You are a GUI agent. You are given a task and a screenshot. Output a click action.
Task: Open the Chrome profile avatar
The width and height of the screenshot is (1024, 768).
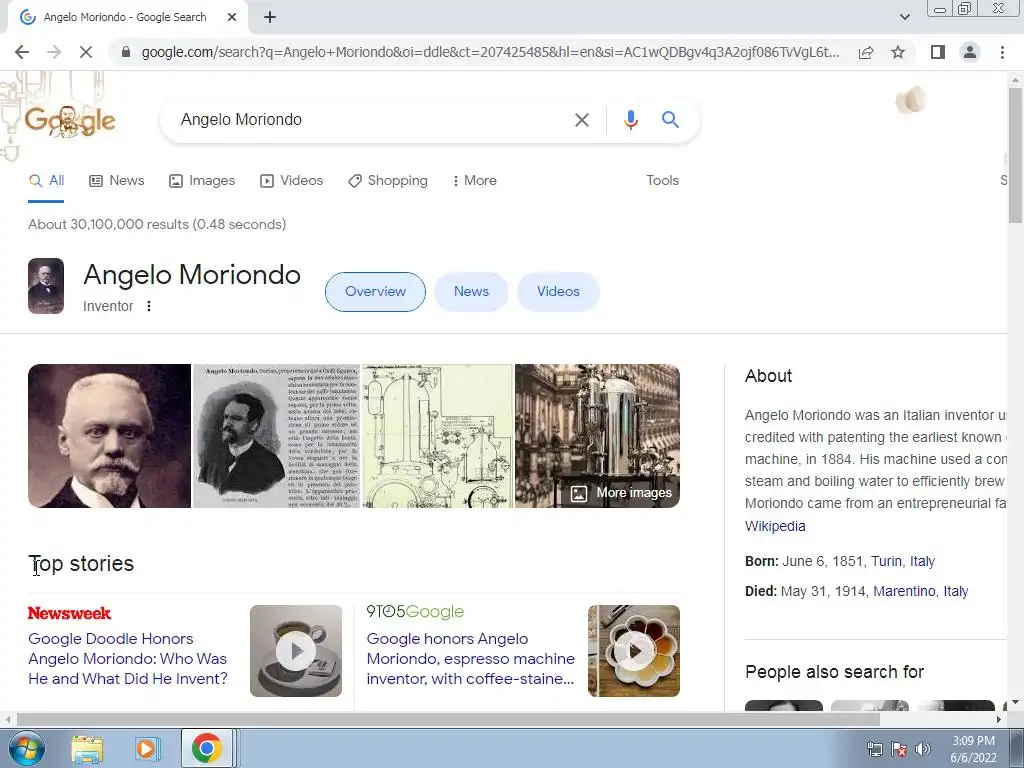point(970,52)
